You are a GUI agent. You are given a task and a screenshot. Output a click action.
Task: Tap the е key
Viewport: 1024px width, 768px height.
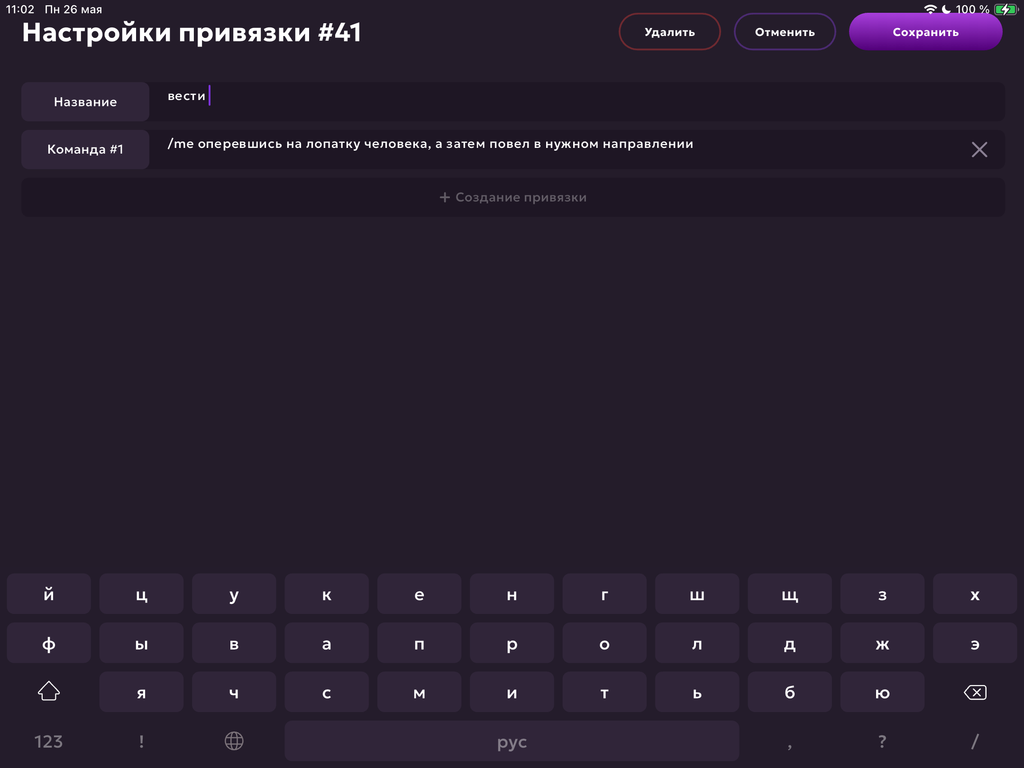click(x=419, y=594)
